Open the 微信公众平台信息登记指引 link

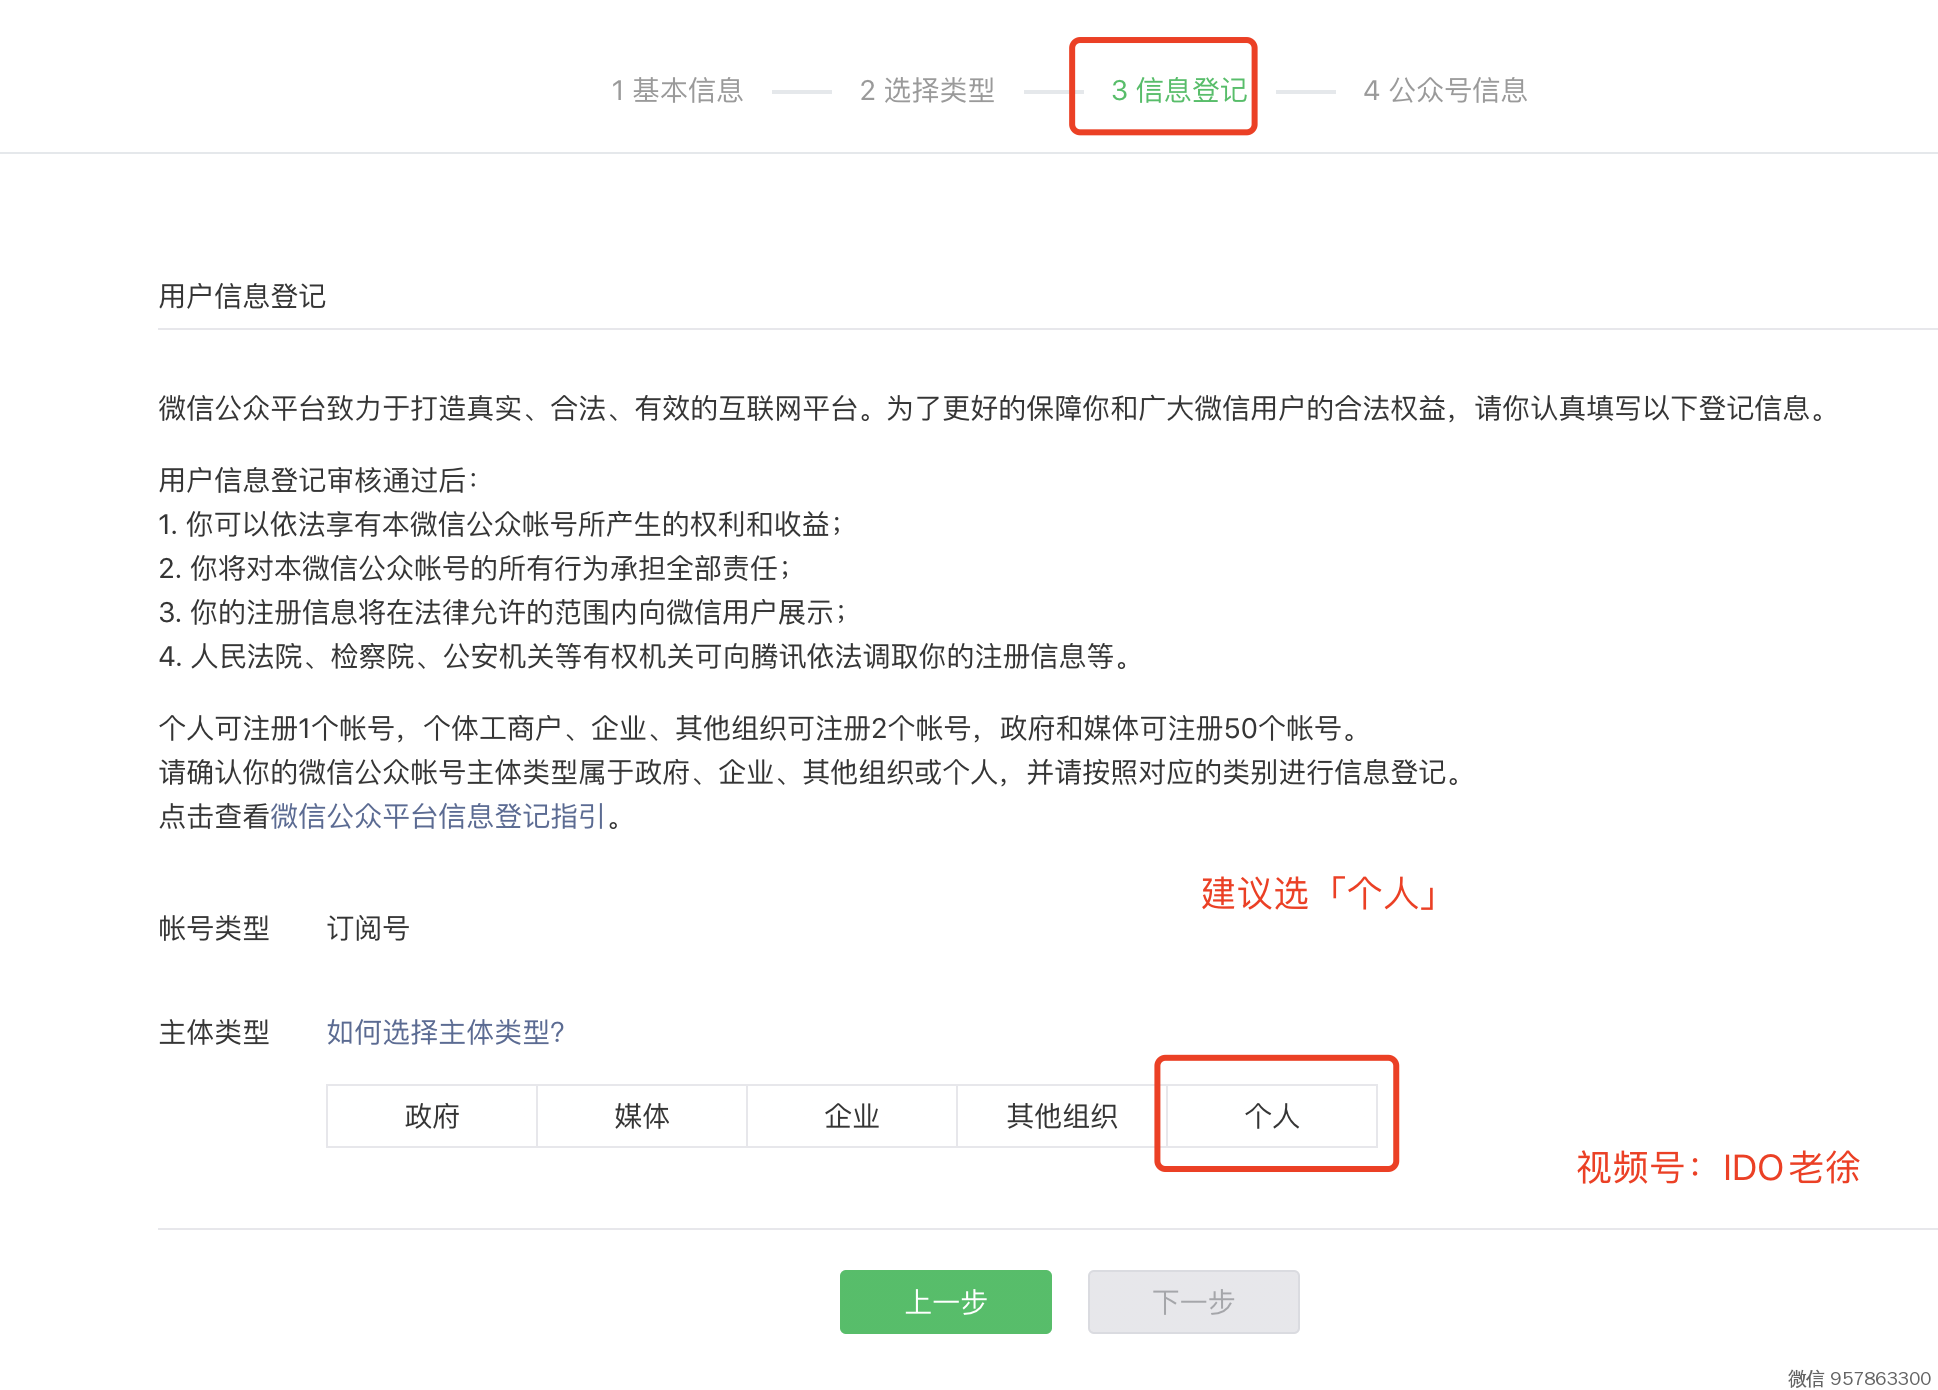pos(438,816)
